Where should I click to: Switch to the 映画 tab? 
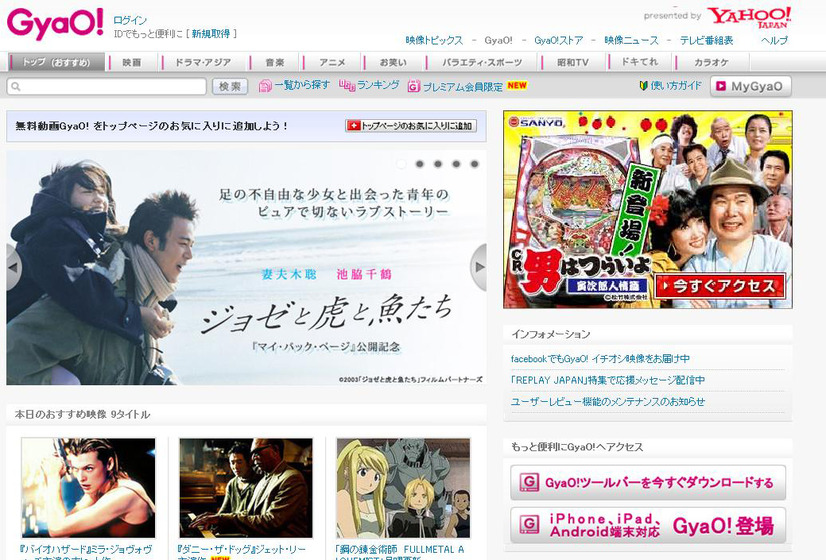click(132, 62)
